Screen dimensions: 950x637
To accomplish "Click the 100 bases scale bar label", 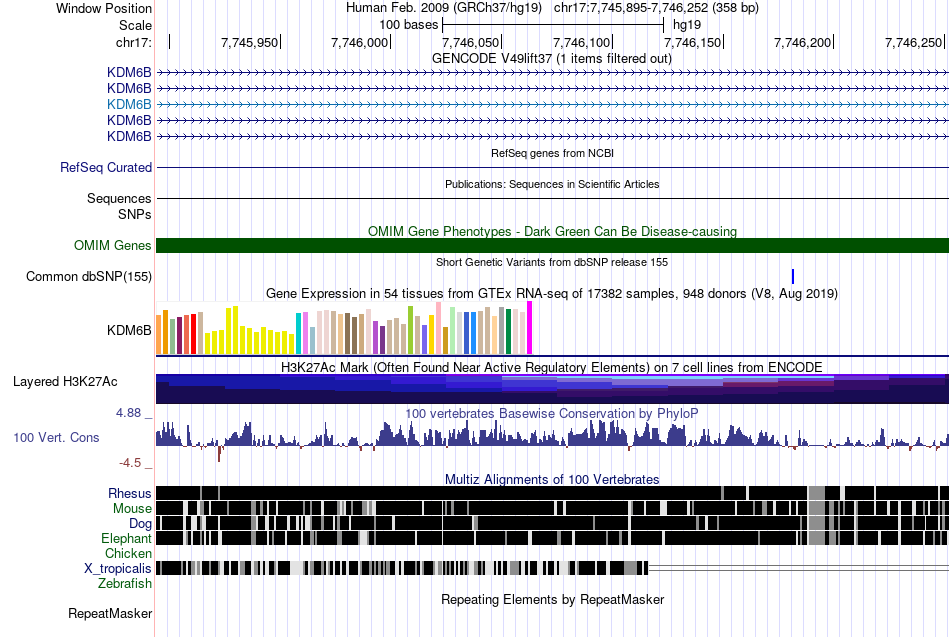I will pyautogui.click(x=408, y=25).
